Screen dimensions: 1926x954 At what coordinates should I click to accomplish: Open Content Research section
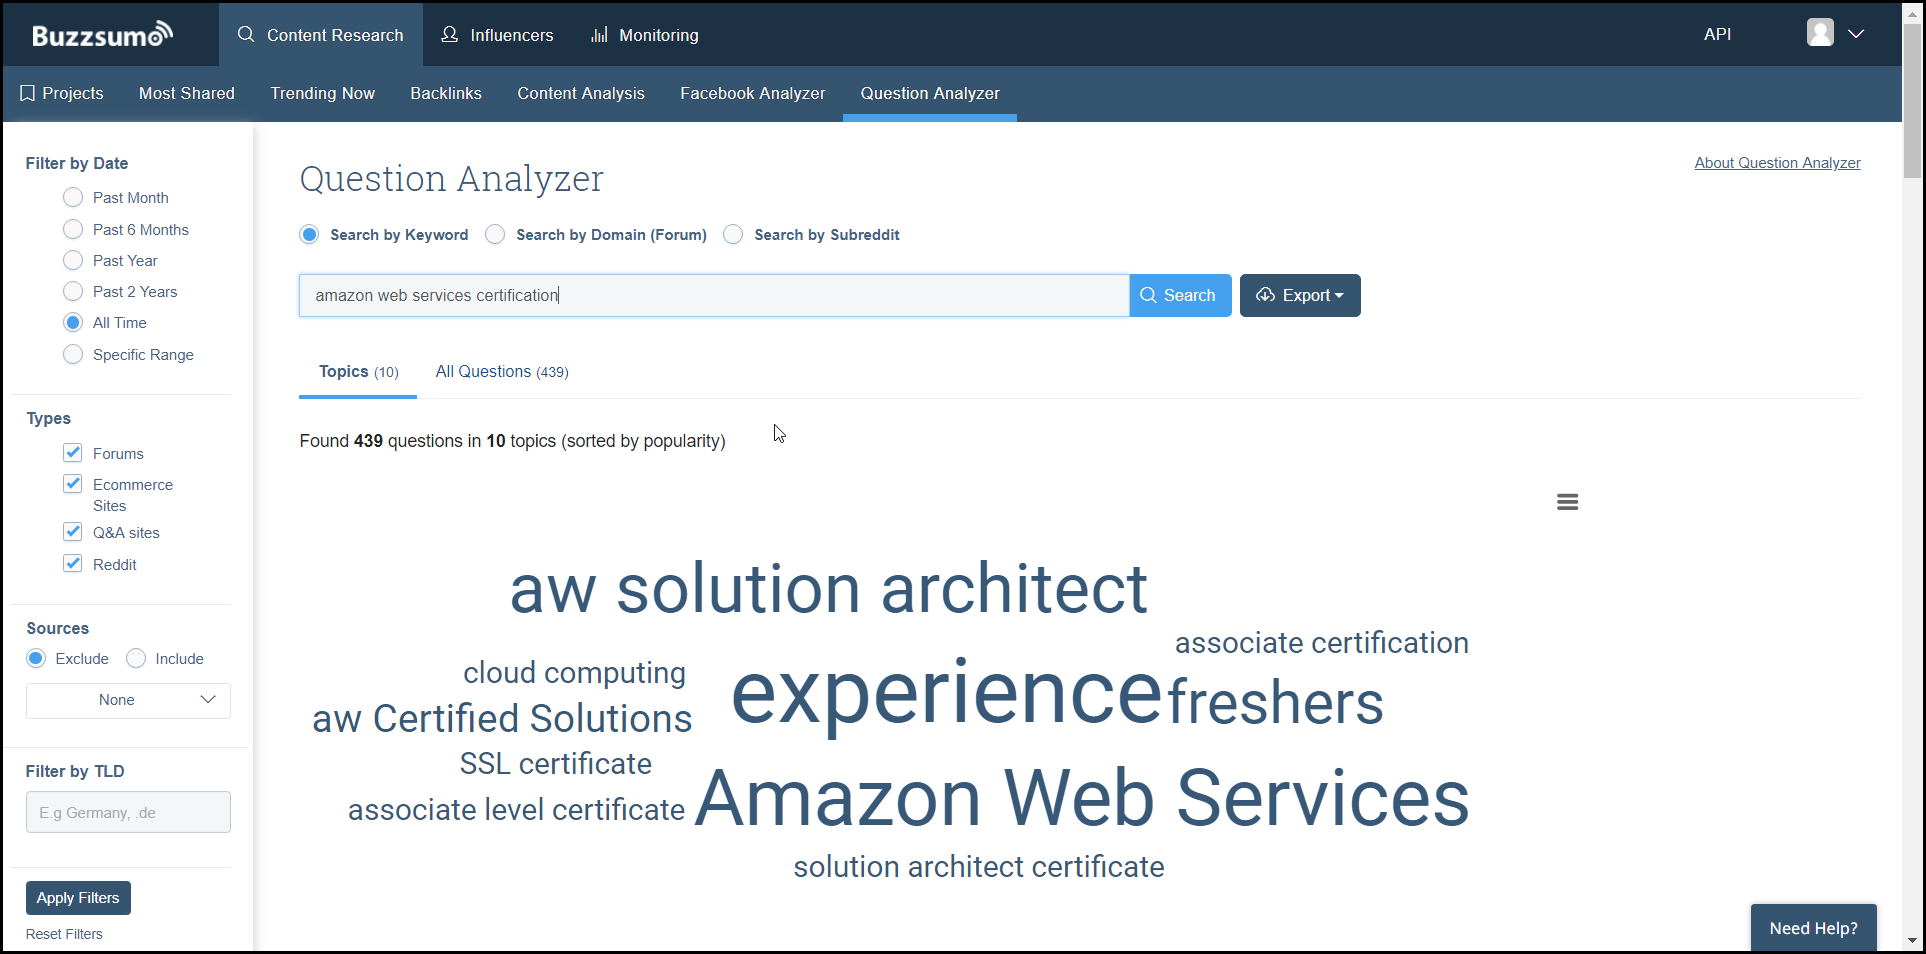(x=321, y=35)
